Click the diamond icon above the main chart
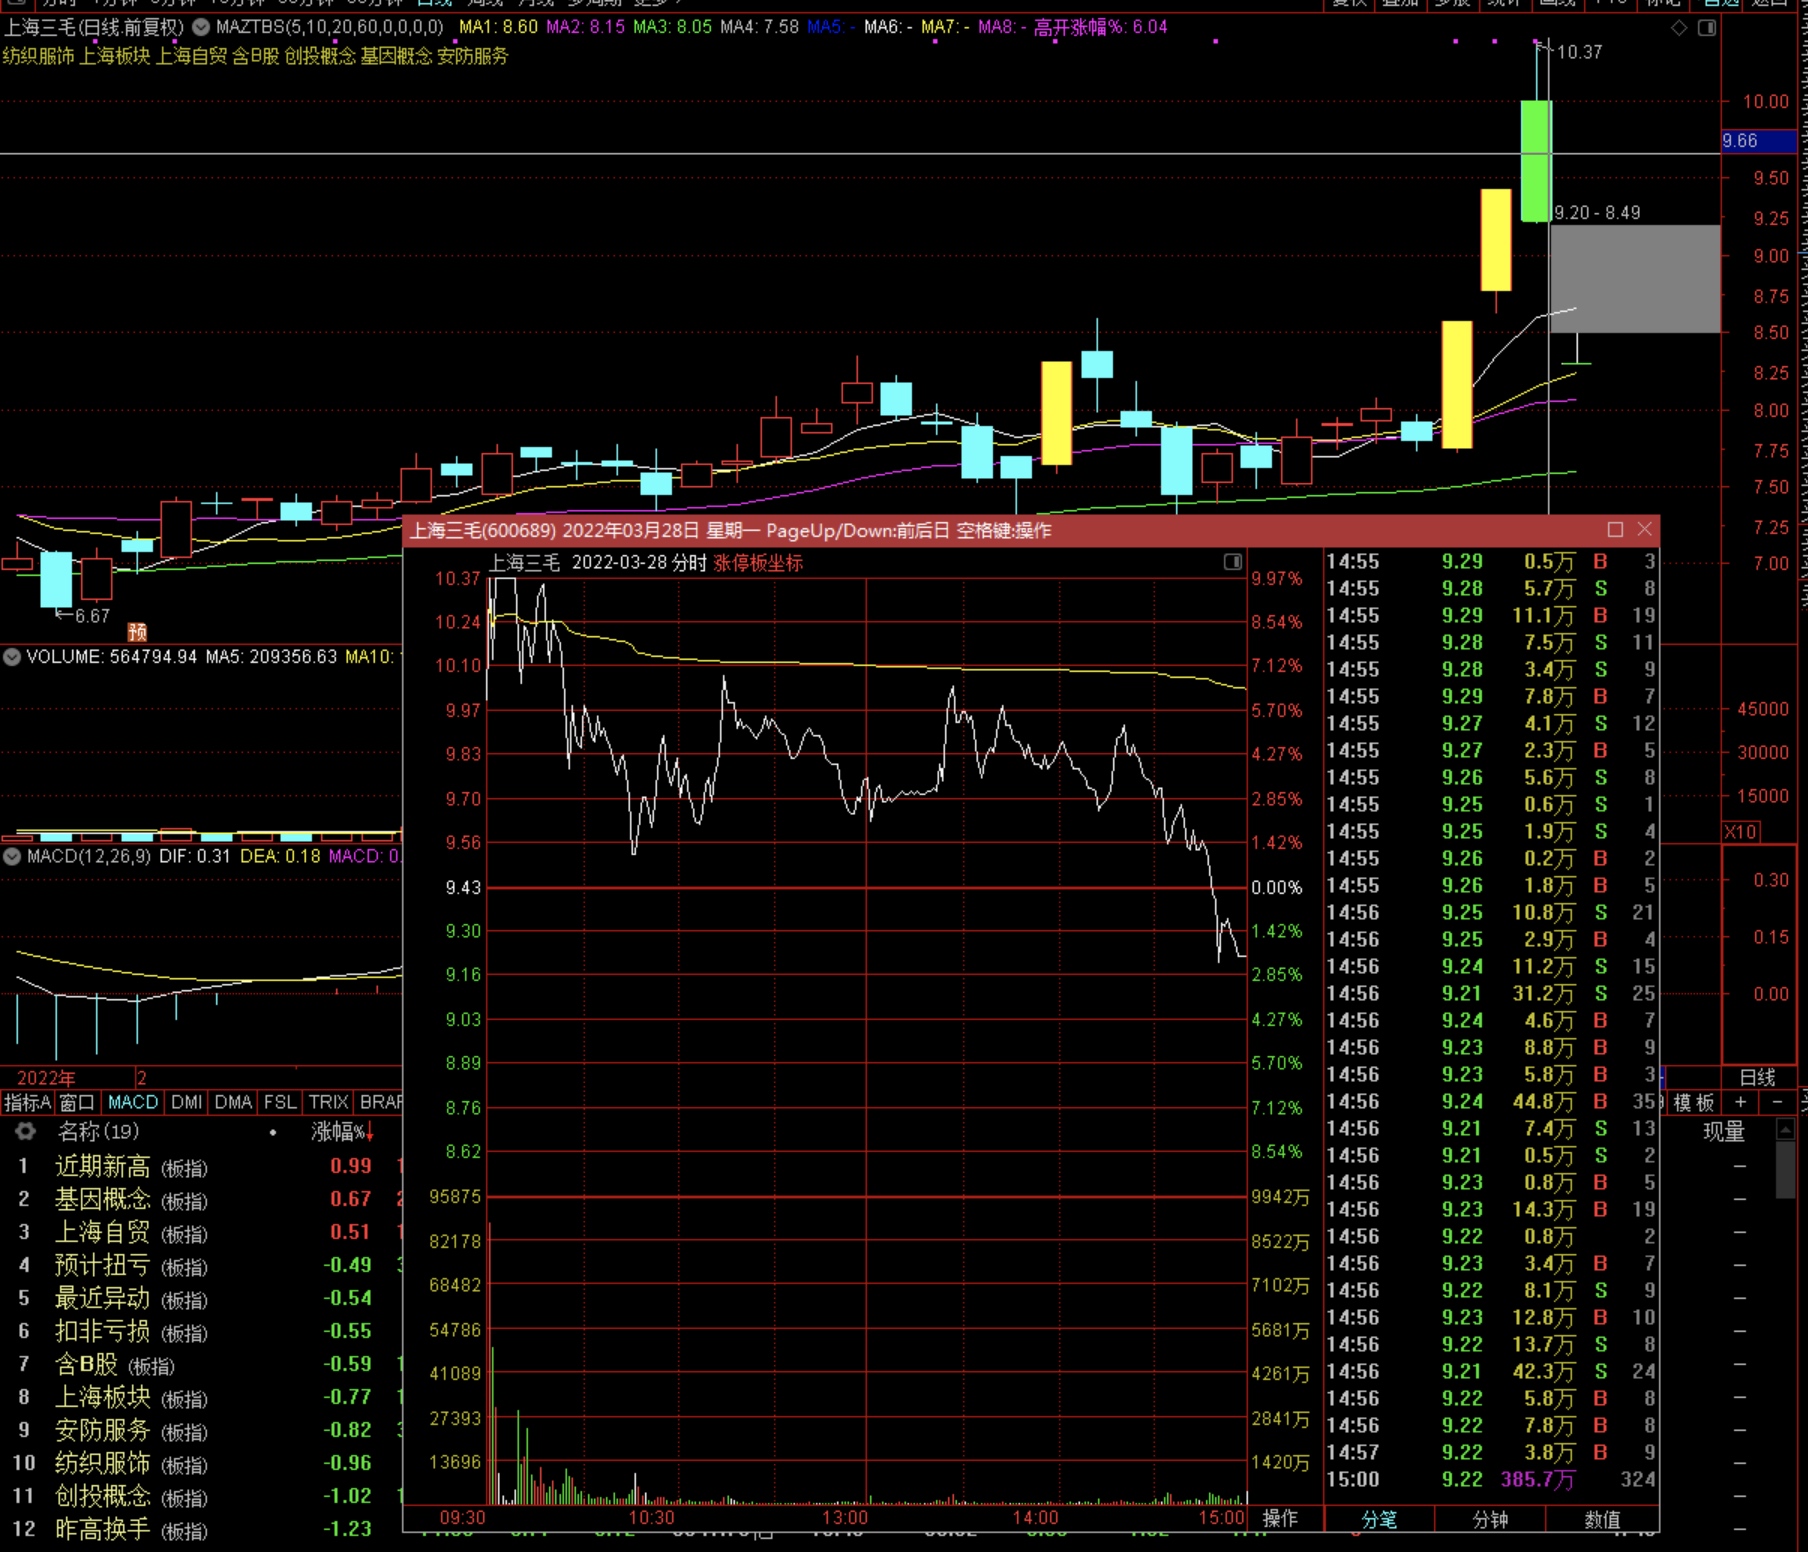The image size is (1808, 1552). [x=1679, y=28]
